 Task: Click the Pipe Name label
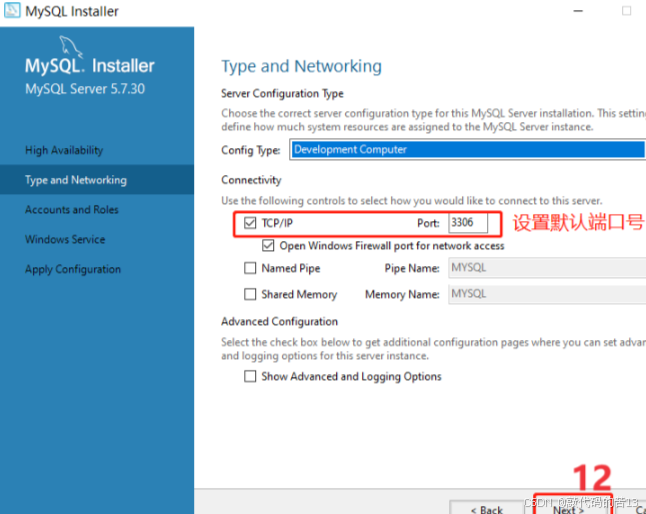(412, 268)
